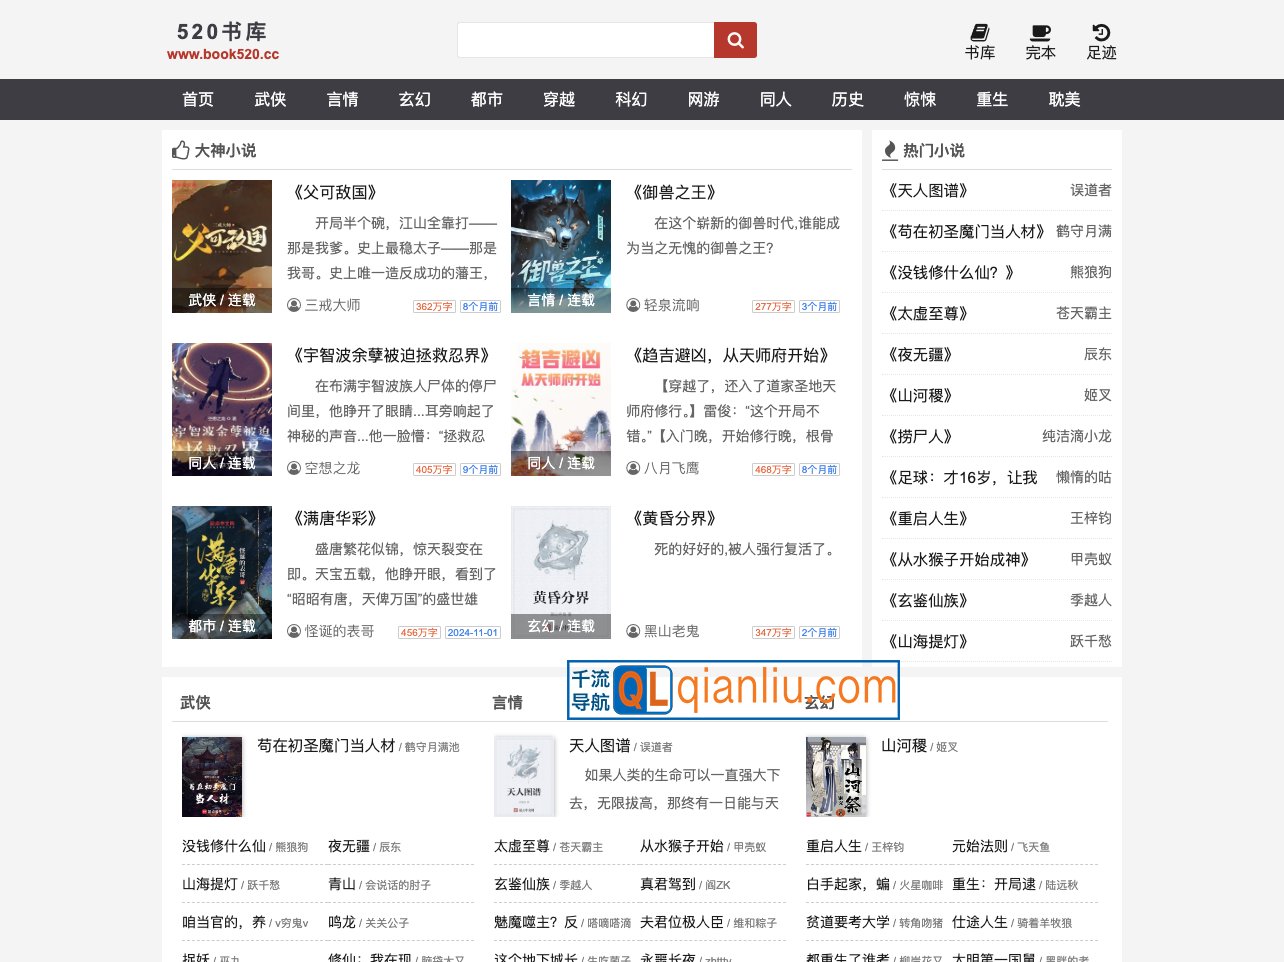Open the 书库 bookshelf icon
The height and width of the screenshot is (962, 1284).
(x=979, y=31)
